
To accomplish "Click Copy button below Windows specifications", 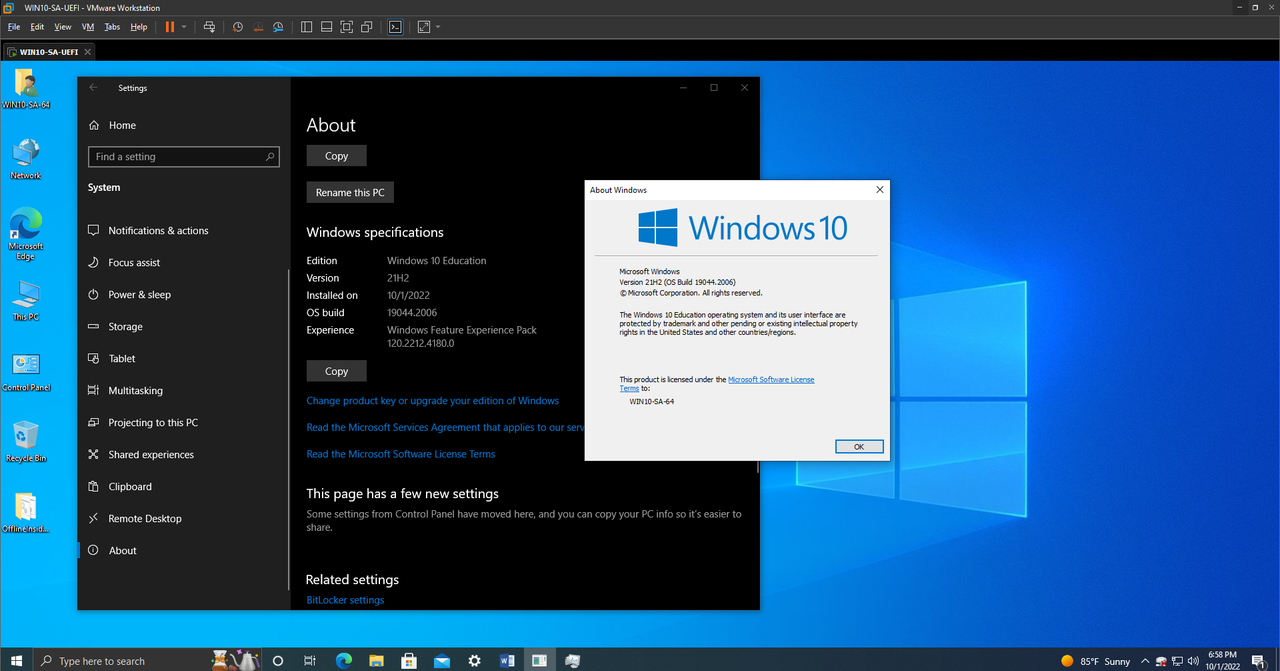I will tap(336, 371).
